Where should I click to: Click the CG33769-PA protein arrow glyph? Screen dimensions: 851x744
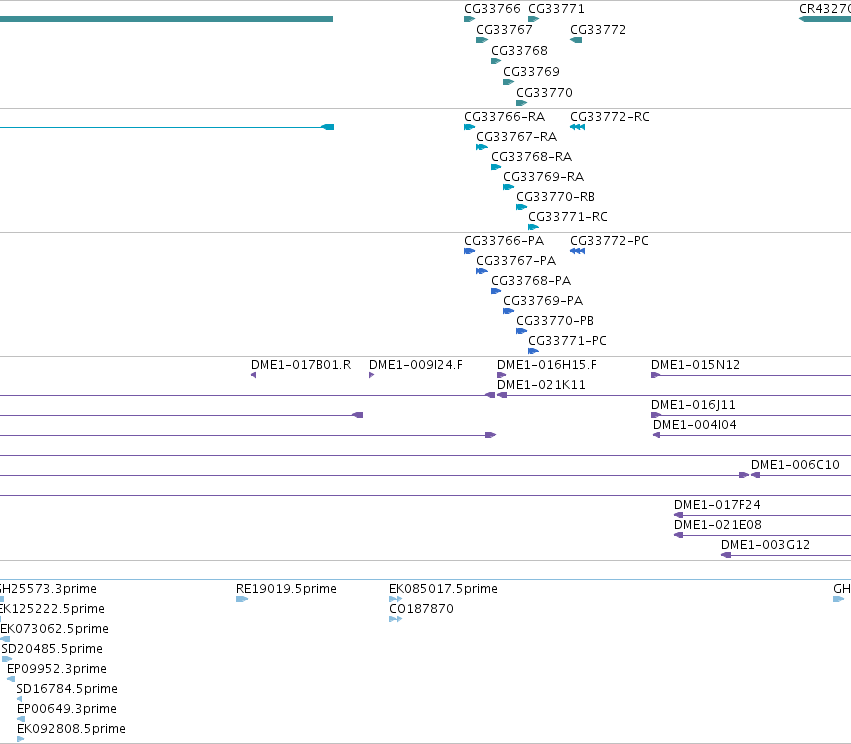pos(509,311)
